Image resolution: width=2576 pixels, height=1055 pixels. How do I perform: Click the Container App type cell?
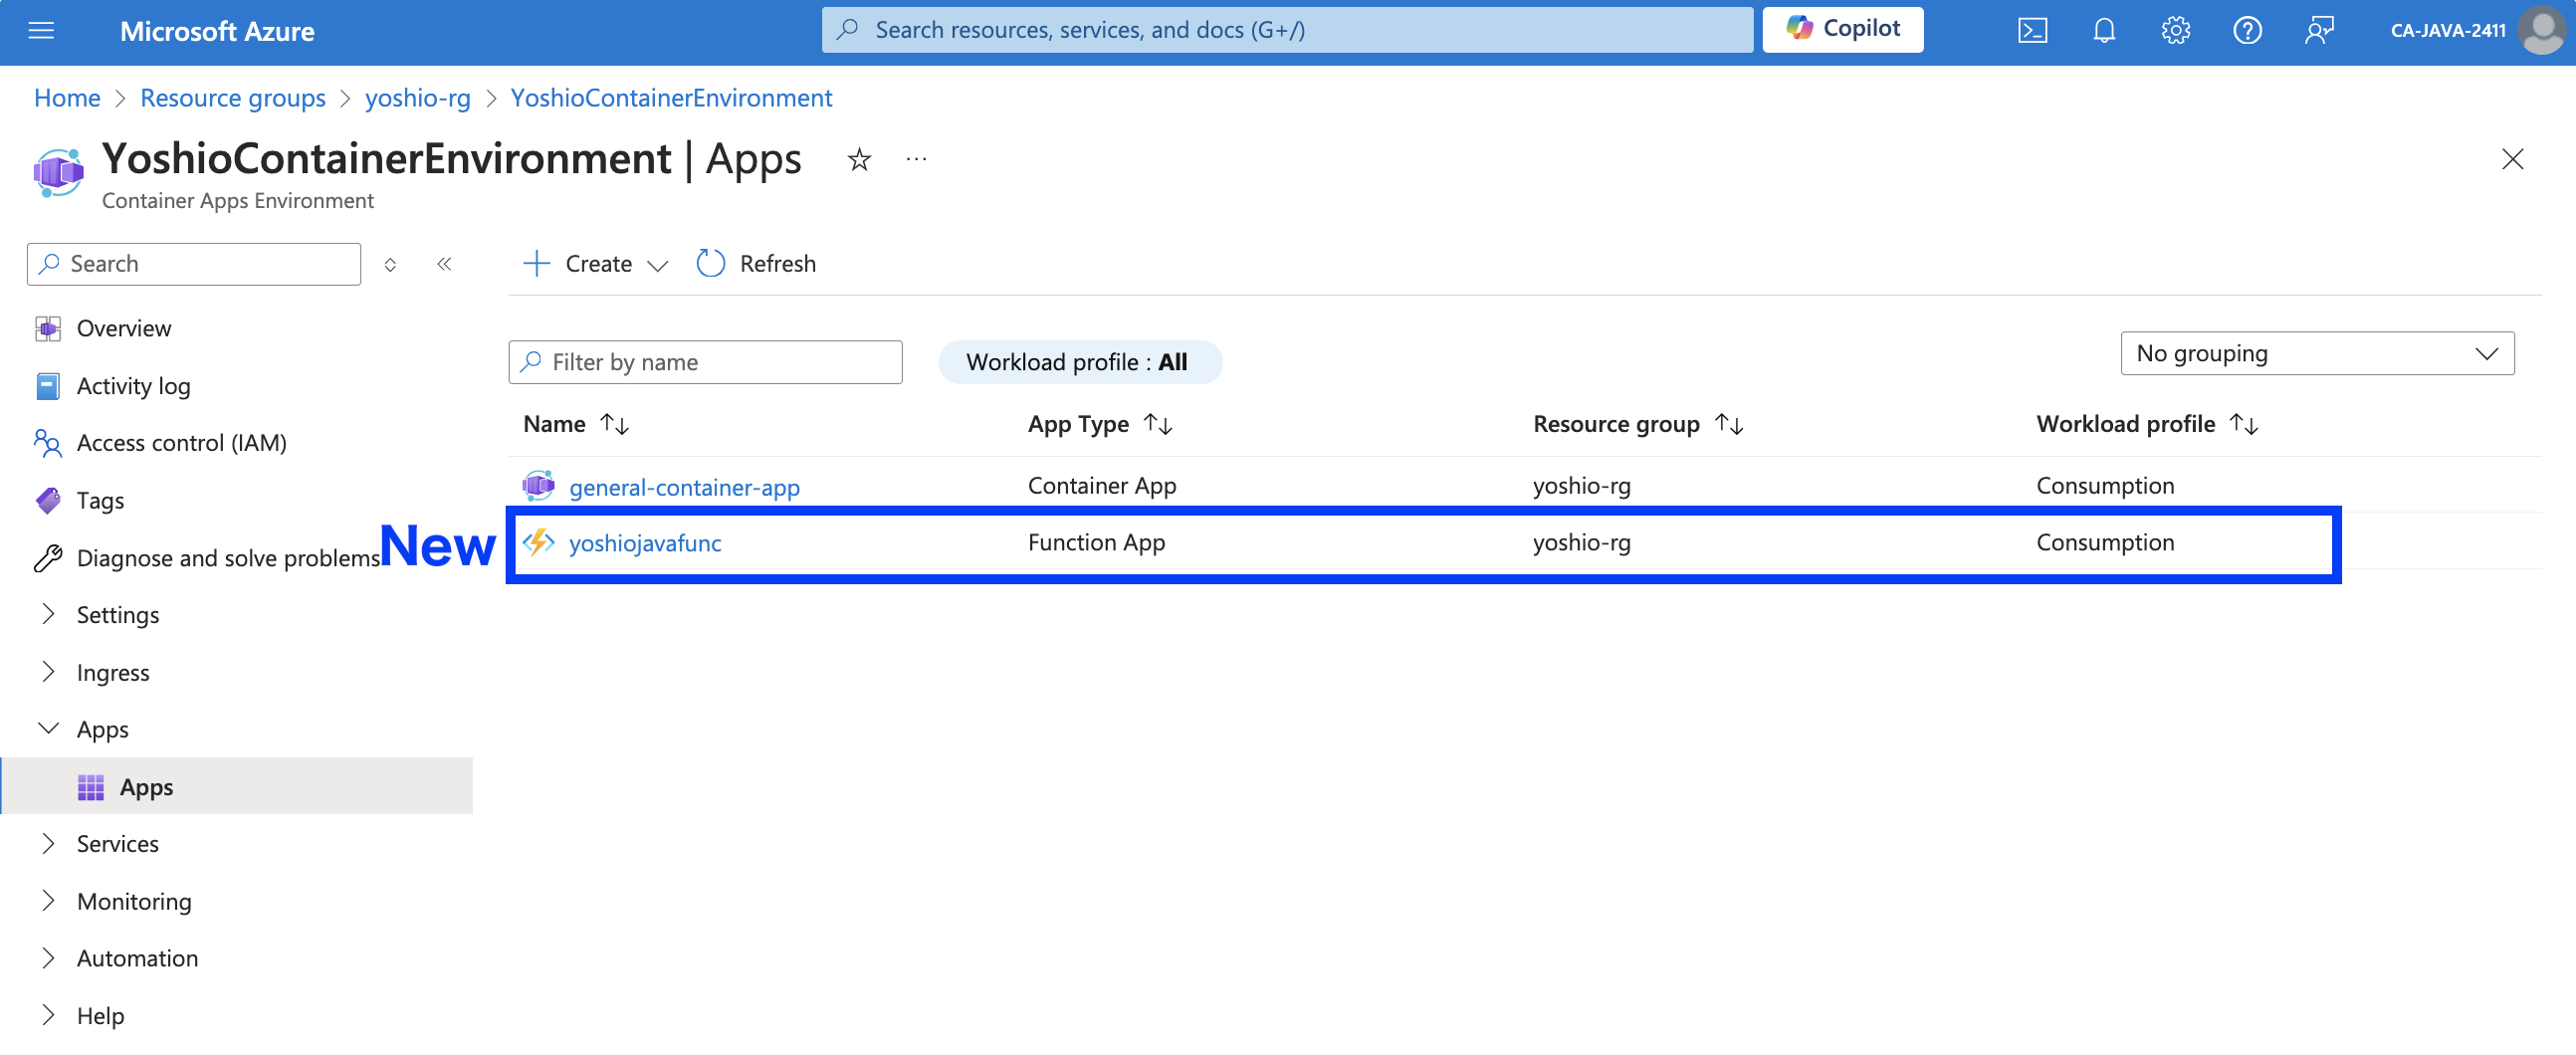[x=1102, y=486]
